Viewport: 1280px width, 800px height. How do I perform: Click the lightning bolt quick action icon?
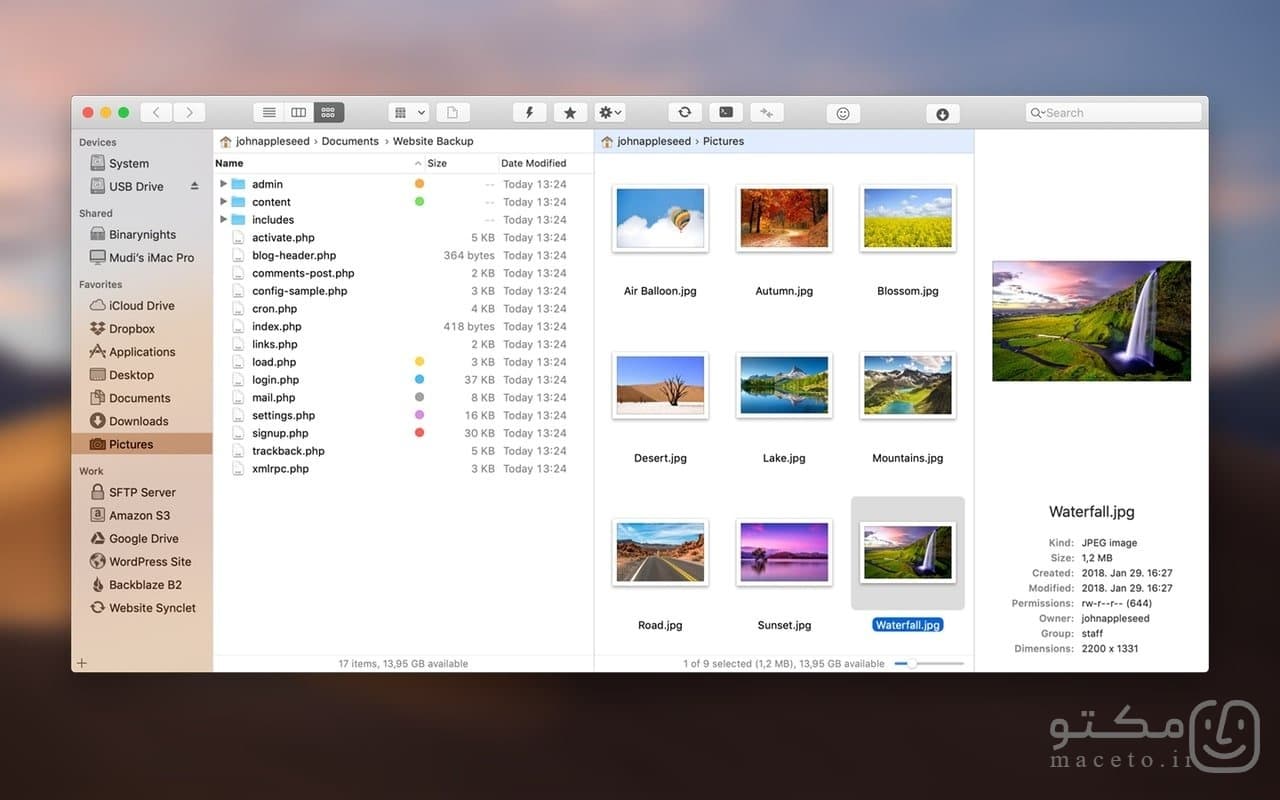[530, 113]
